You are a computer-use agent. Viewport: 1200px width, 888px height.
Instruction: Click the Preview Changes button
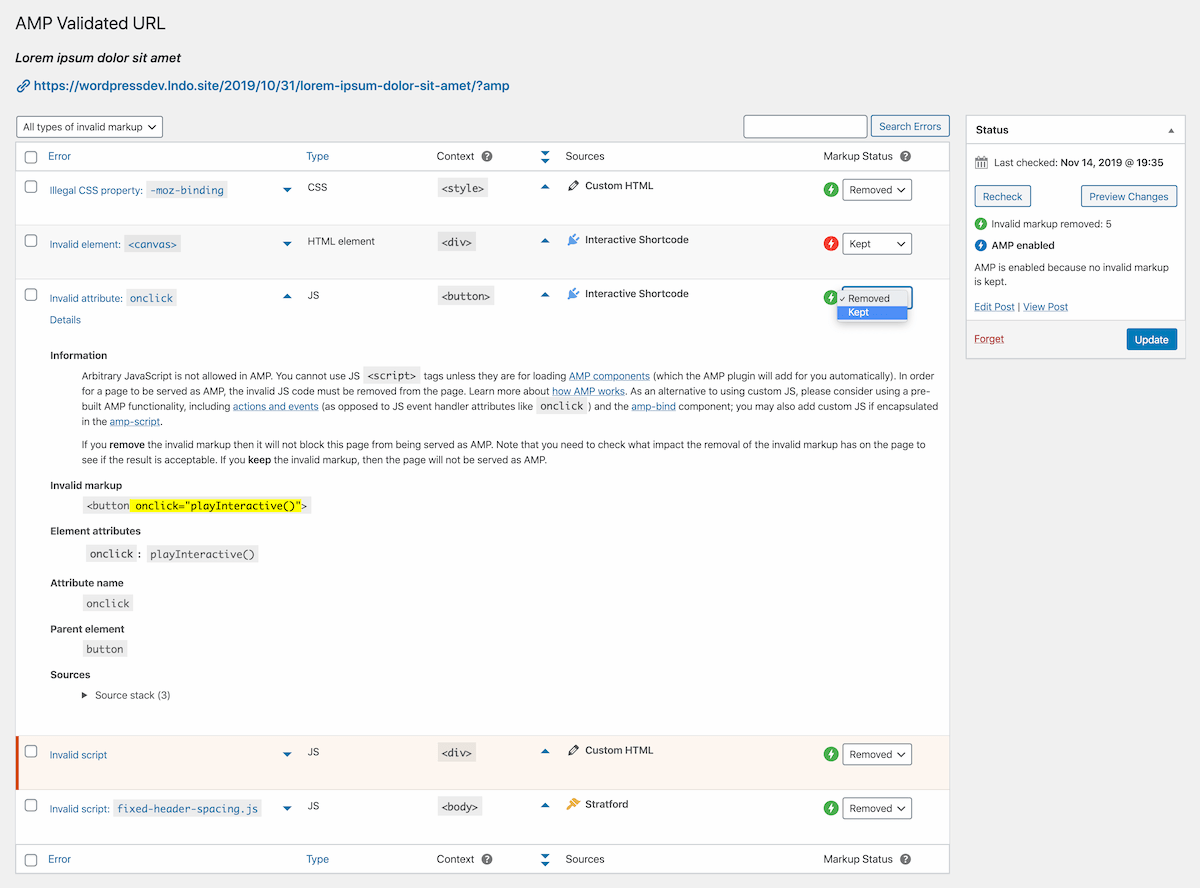click(x=1129, y=196)
